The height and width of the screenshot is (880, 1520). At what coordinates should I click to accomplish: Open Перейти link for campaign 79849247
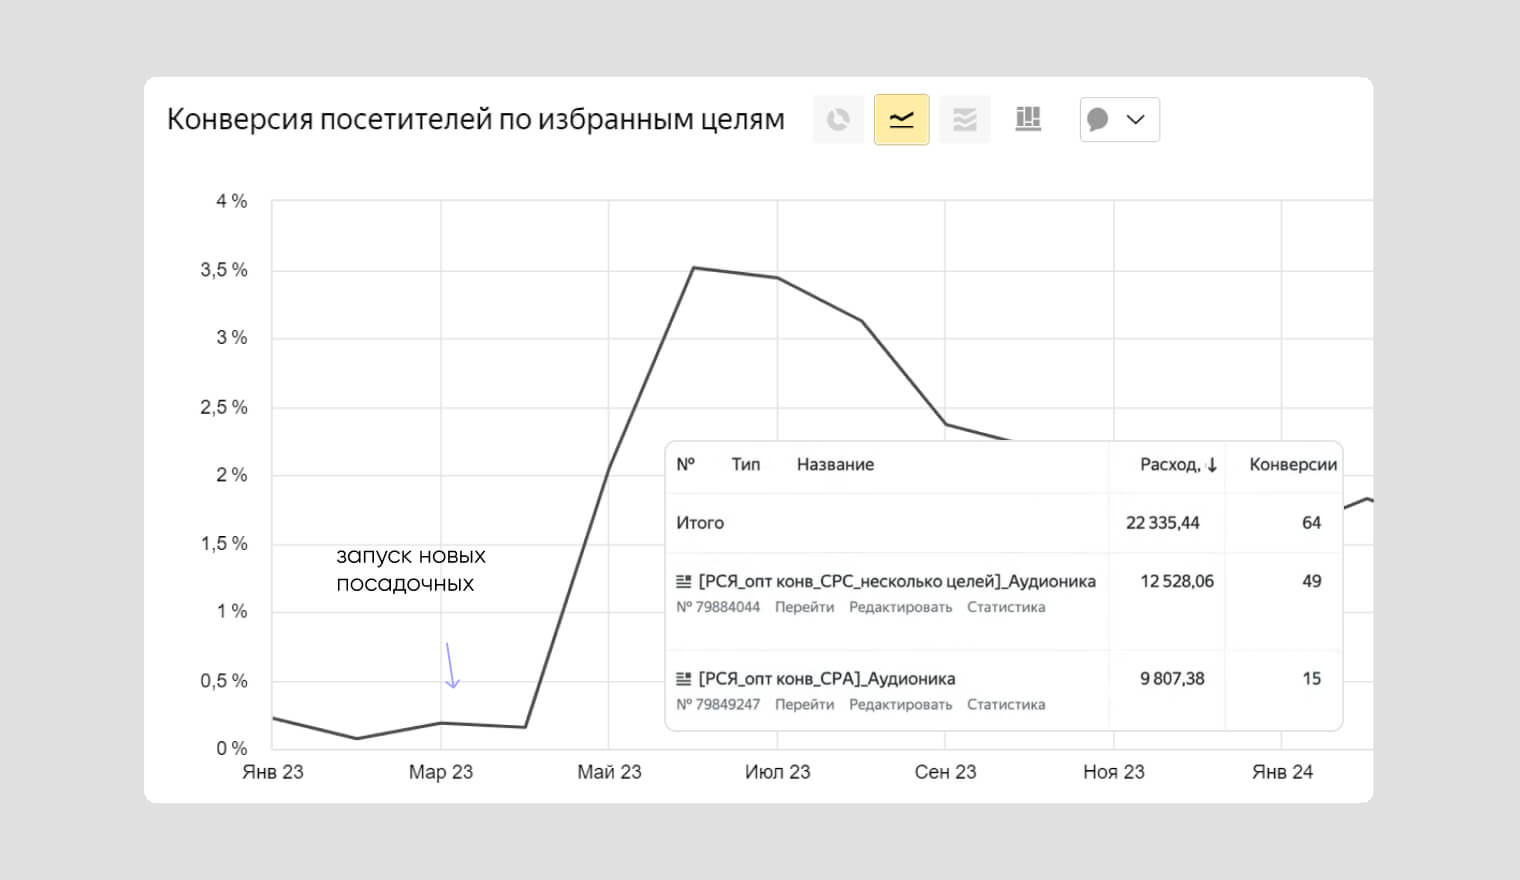pyautogui.click(x=804, y=705)
